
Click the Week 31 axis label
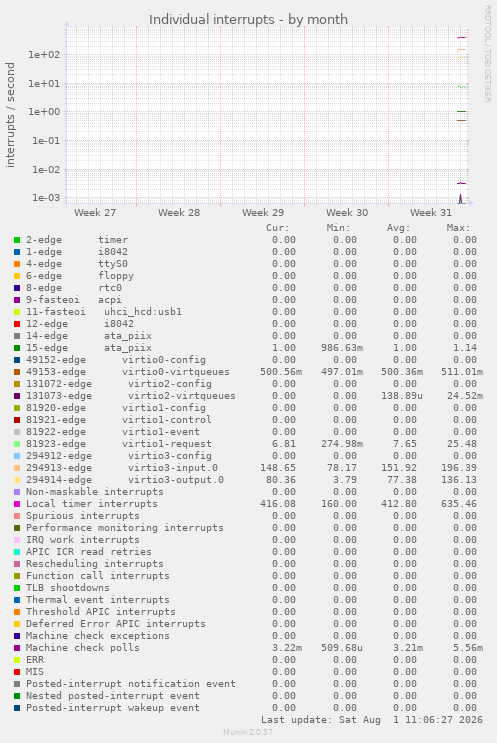(431, 212)
